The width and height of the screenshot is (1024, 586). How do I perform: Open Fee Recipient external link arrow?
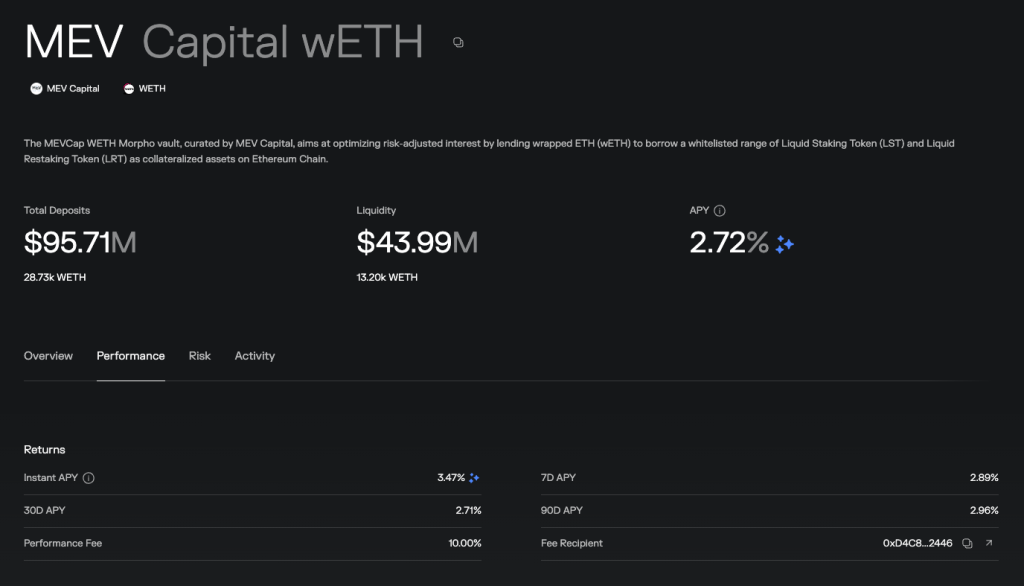[989, 543]
